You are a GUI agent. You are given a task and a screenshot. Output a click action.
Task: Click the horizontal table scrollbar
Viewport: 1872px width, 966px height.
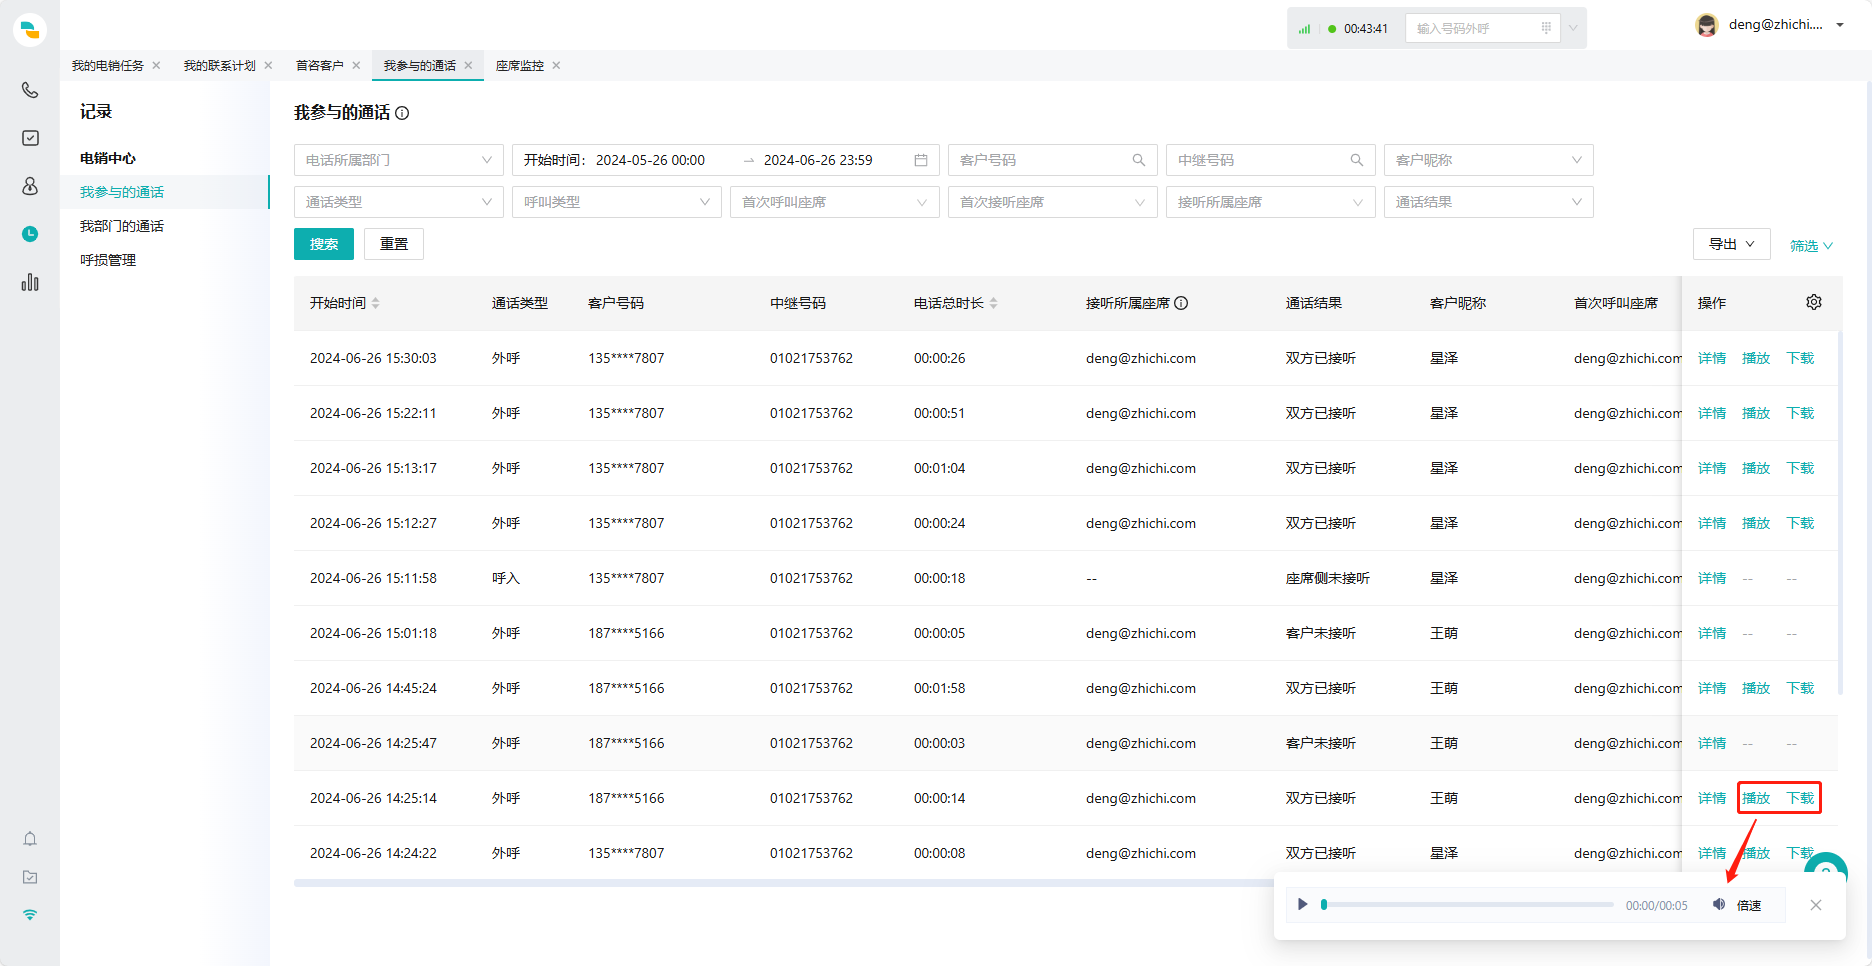[782, 883]
